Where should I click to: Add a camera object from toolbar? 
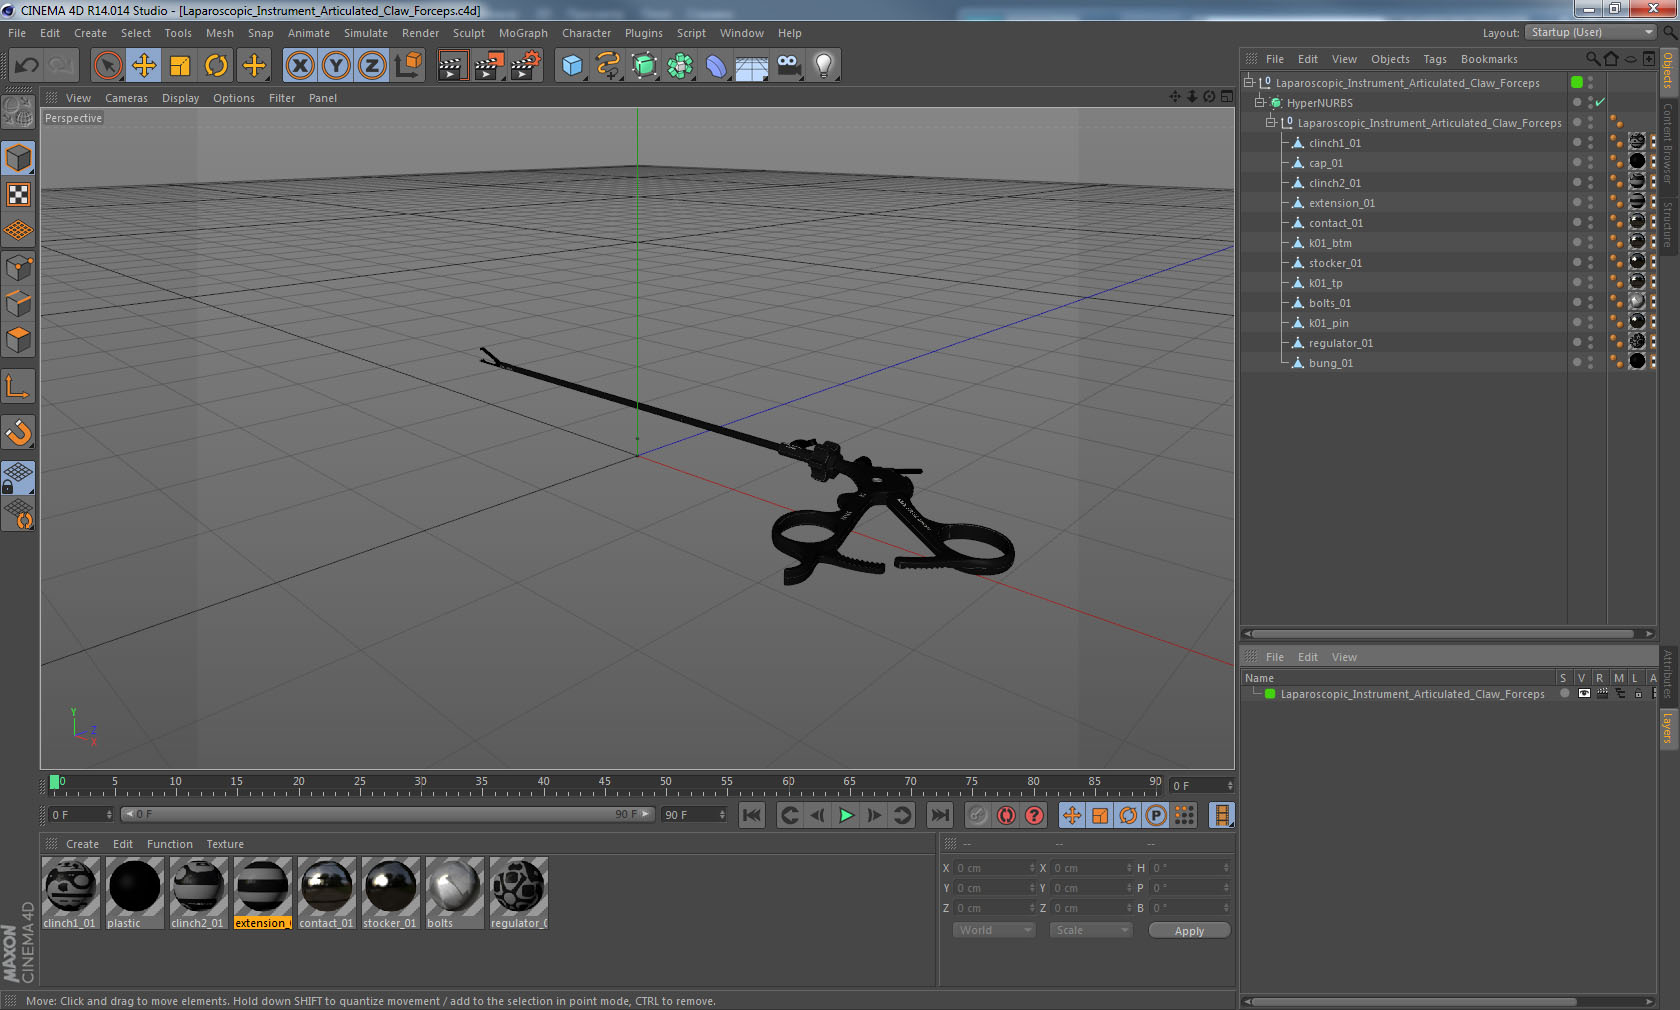pyautogui.click(x=788, y=66)
